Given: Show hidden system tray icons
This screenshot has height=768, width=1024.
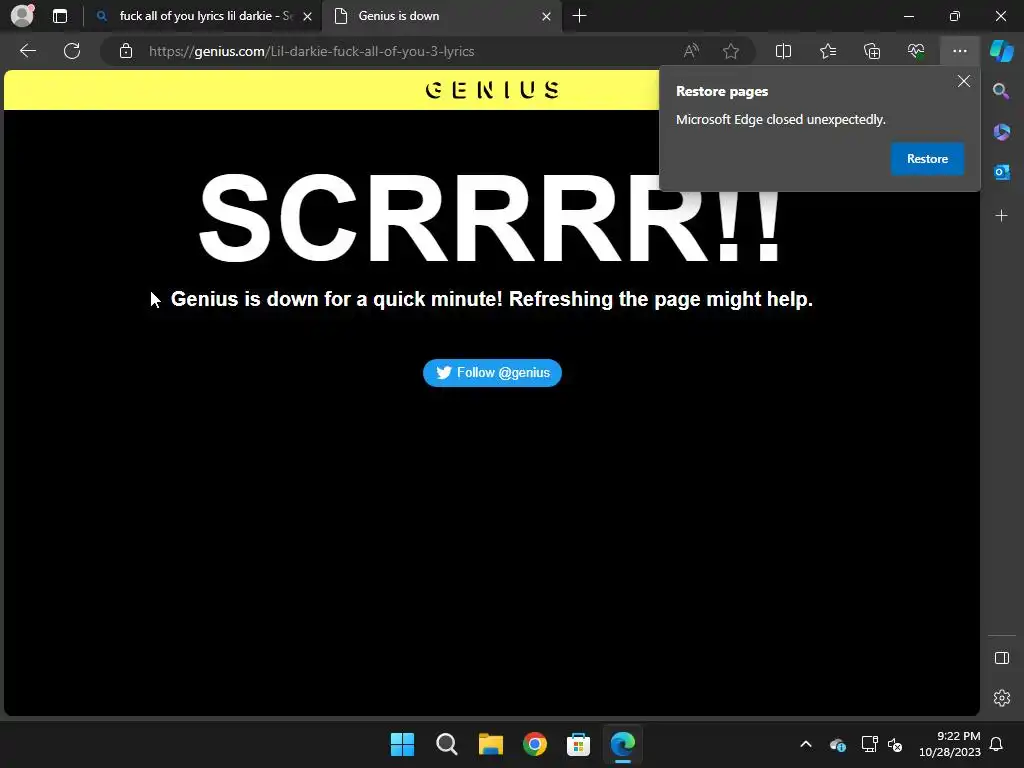Looking at the screenshot, I should 806,744.
